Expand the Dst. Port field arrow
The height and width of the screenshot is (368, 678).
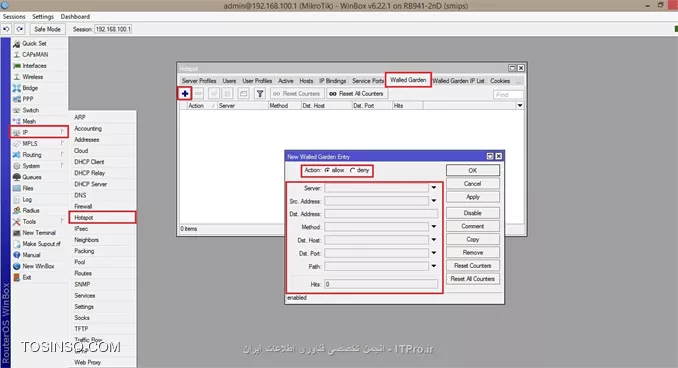(434, 253)
